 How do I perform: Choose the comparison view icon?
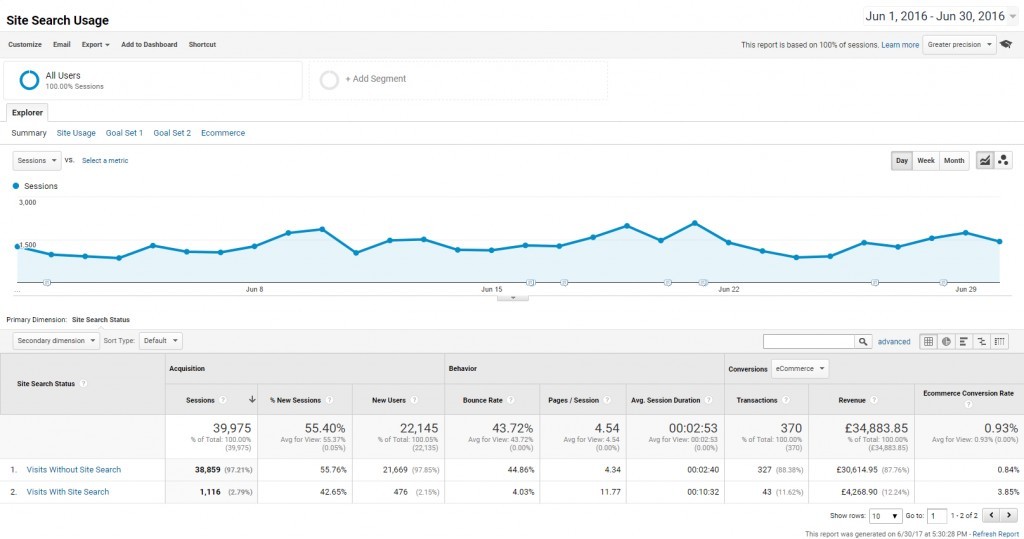tap(982, 341)
